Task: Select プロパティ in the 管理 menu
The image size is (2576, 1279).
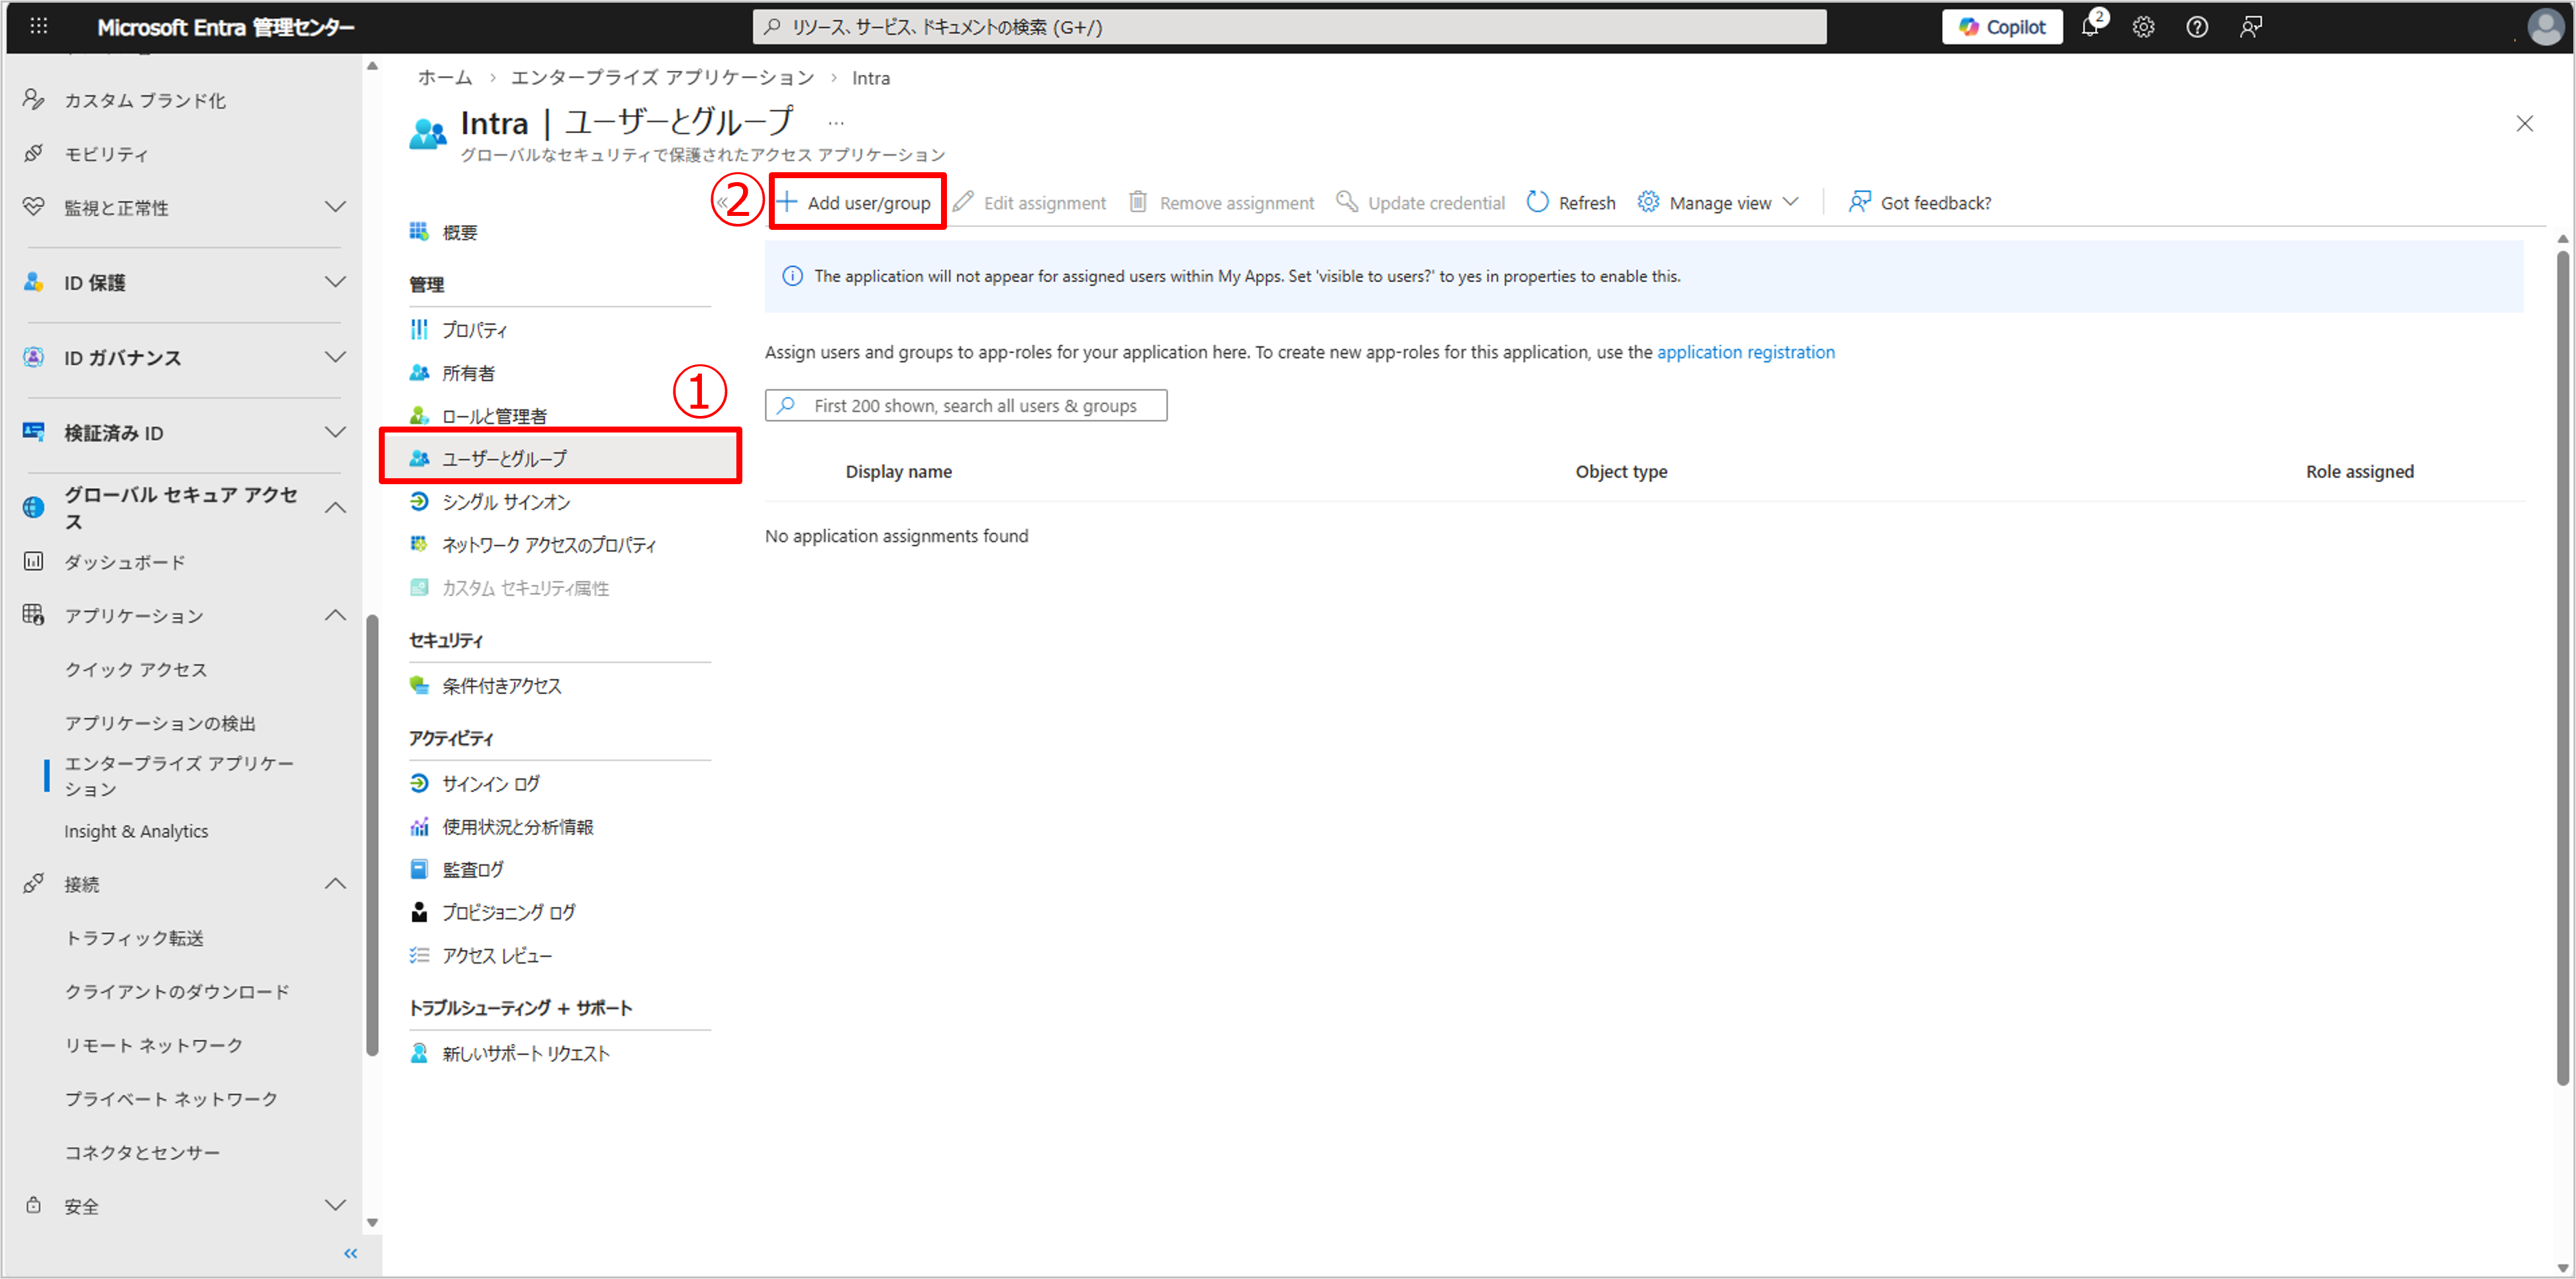Action: 475,330
